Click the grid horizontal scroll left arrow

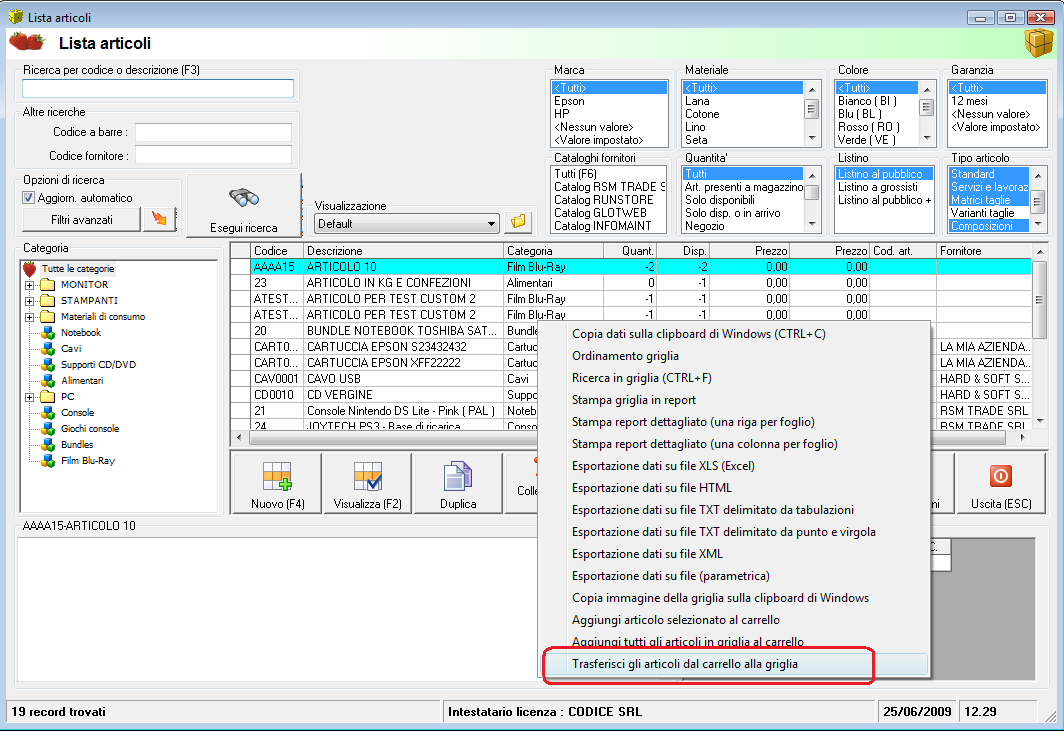click(x=239, y=438)
